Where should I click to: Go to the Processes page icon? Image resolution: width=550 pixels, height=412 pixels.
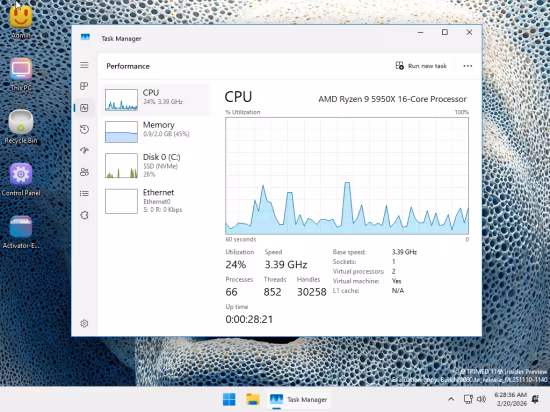click(84, 86)
